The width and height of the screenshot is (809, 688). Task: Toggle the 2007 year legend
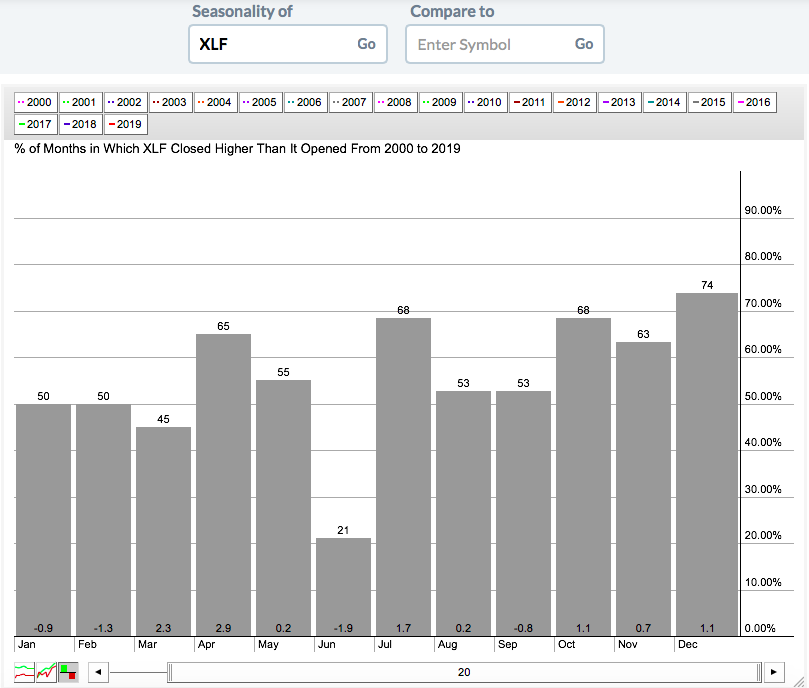click(x=350, y=102)
